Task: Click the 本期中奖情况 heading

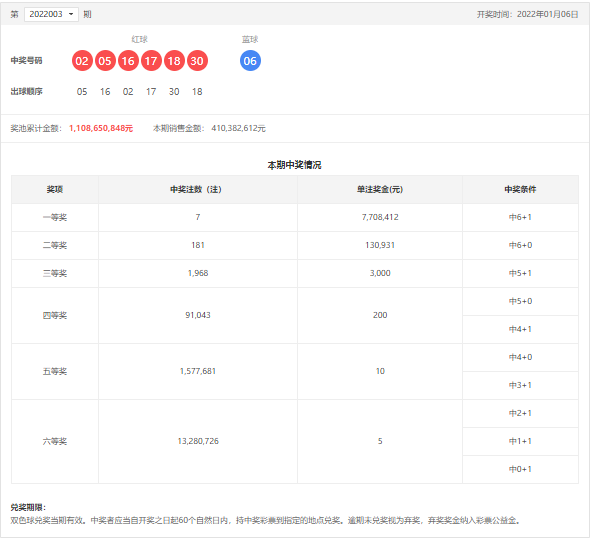Action: click(x=294, y=165)
